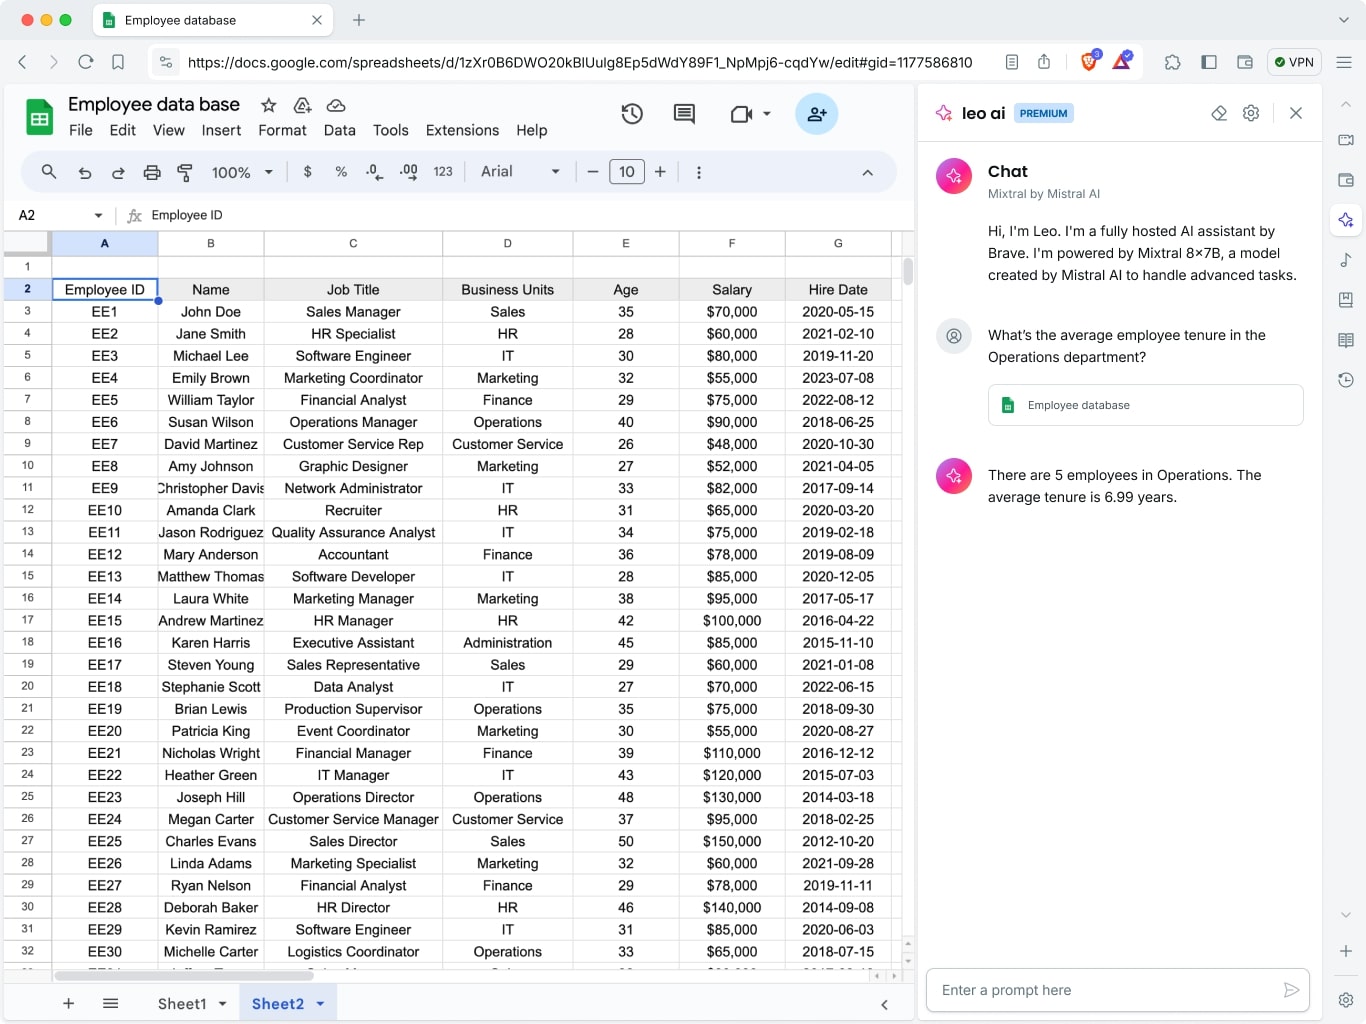This screenshot has width=1366, height=1024.
Task: Close the Leo AI sidebar
Action: (1296, 113)
